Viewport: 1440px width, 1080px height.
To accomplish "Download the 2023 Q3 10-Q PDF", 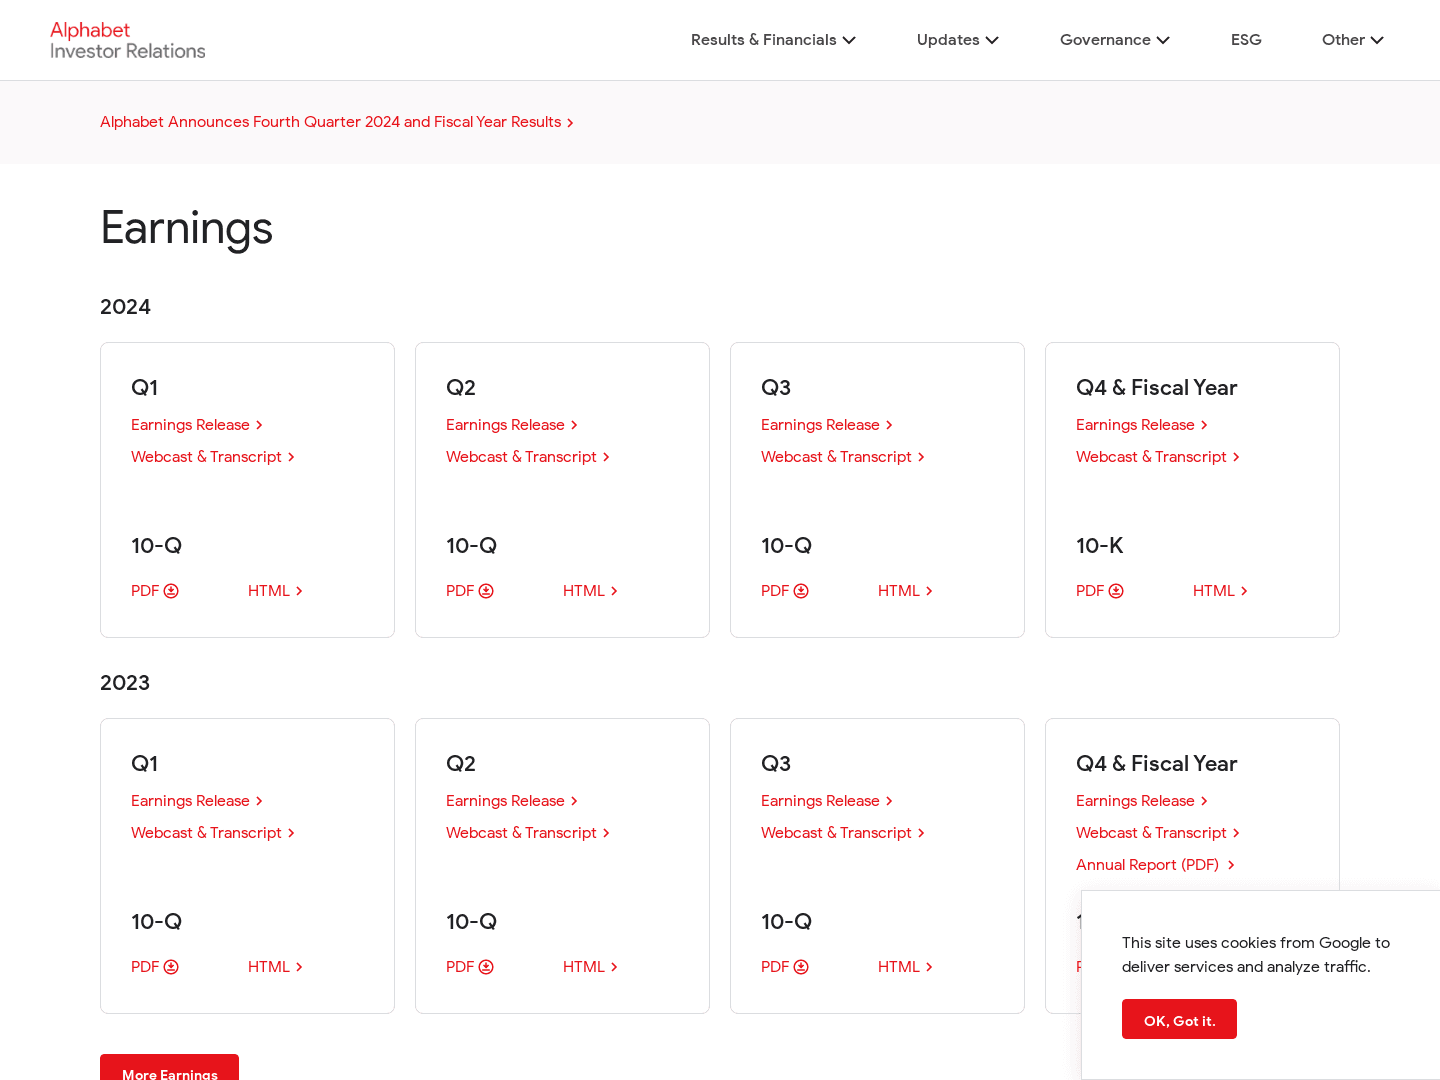I will [x=784, y=967].
